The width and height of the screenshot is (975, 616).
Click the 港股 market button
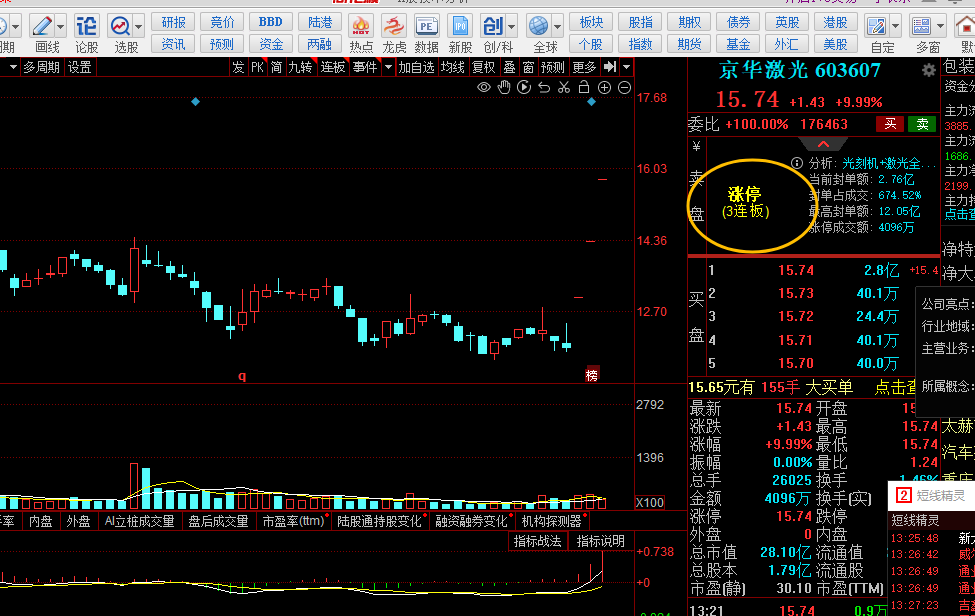tap(835, 22)
